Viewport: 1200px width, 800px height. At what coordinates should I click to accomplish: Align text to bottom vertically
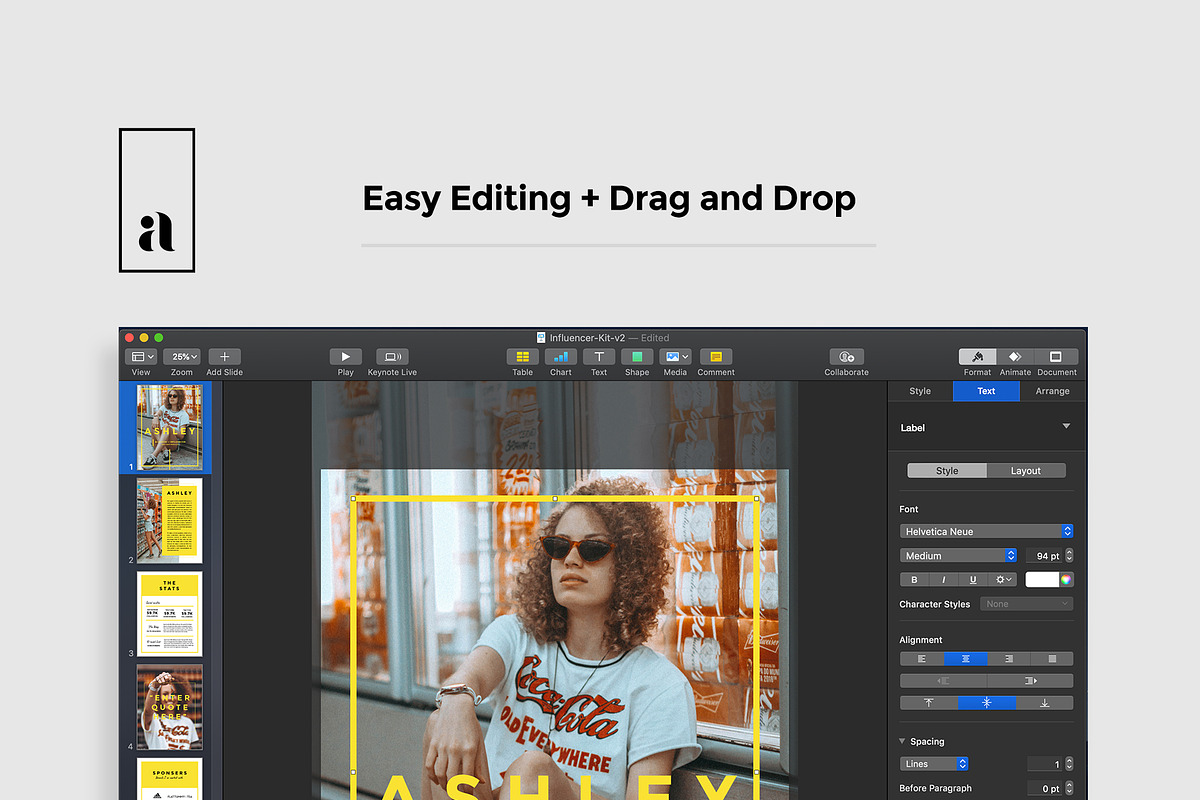(1045, 703)
